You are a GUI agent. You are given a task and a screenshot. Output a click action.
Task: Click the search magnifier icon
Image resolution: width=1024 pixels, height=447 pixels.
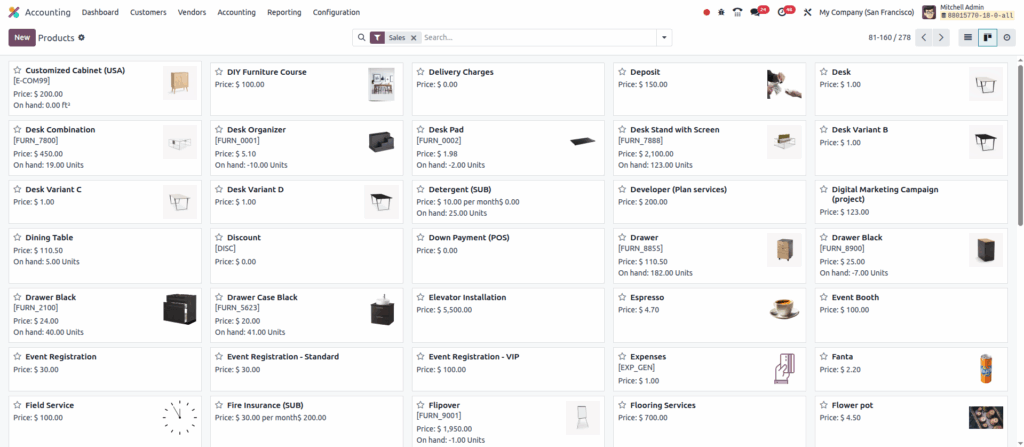(361, 38)
